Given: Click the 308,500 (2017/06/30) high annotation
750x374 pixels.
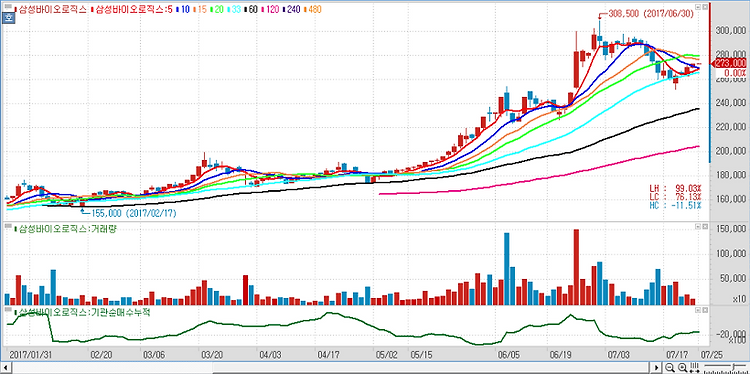Looking at the screenshot, I should pyautogui.click(x=651, y=14).
